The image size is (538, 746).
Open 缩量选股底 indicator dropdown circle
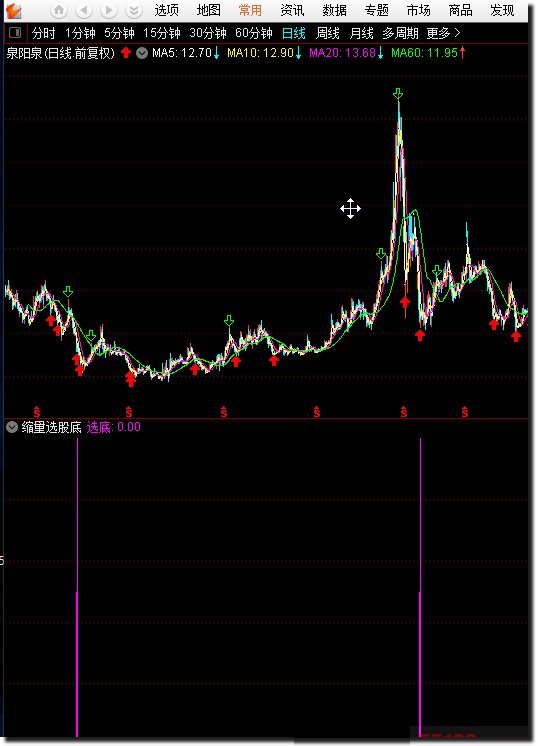coord(12,427)
